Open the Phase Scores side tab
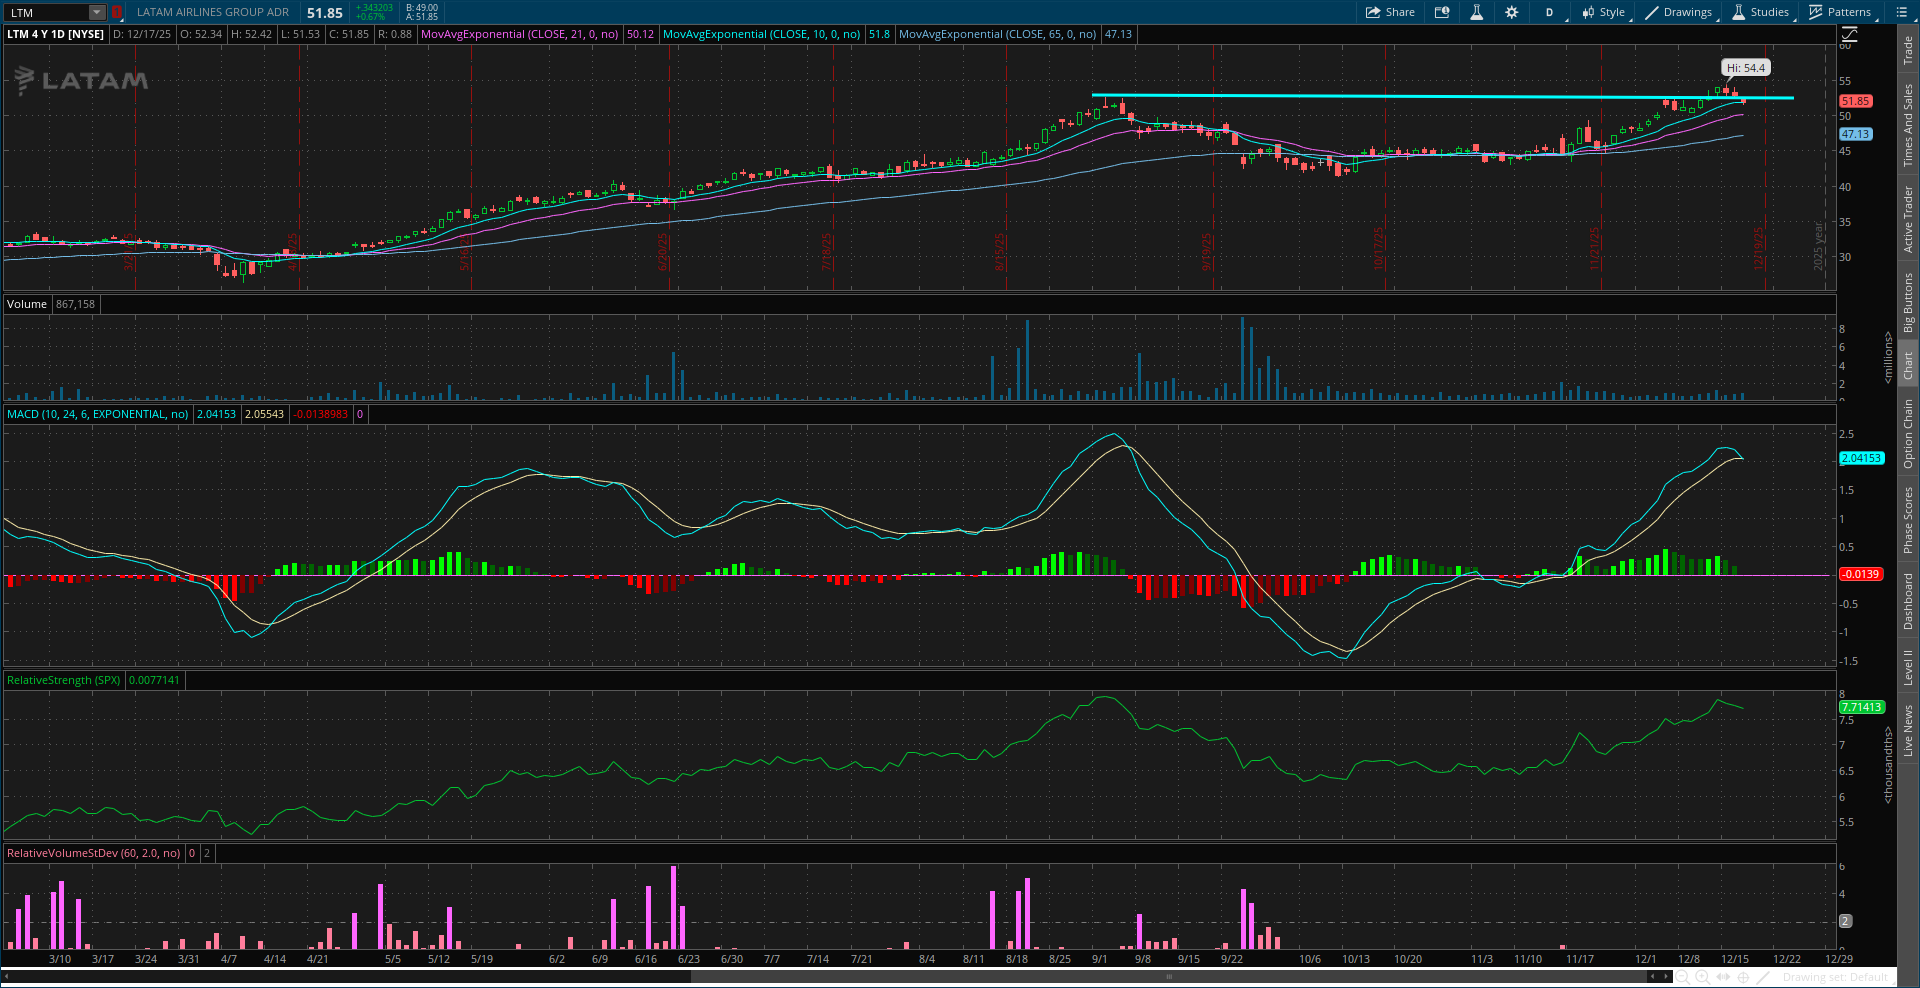 pyautogui.click(x=1908, y=520)
